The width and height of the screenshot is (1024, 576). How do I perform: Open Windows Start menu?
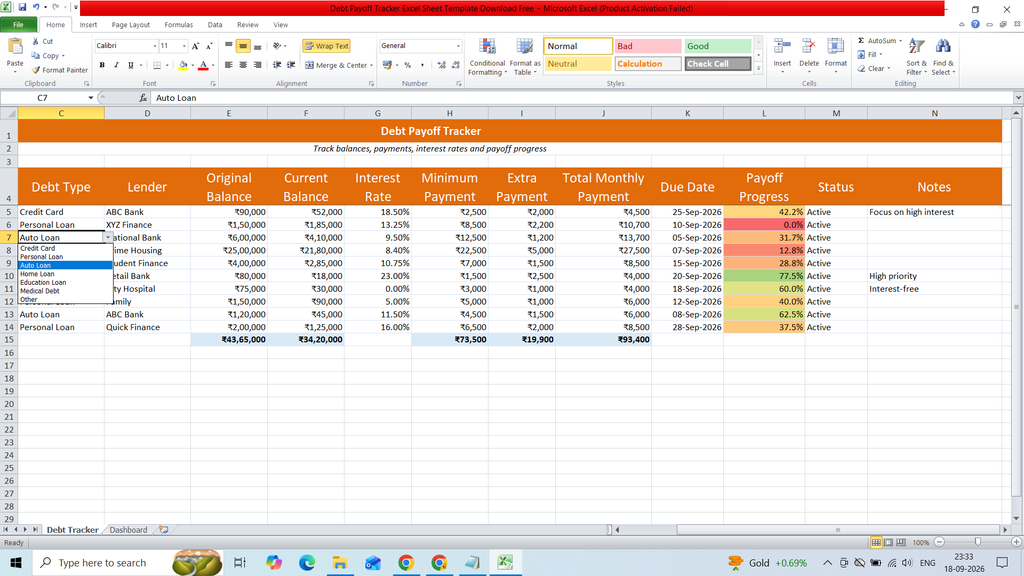(x=16, y=562)
